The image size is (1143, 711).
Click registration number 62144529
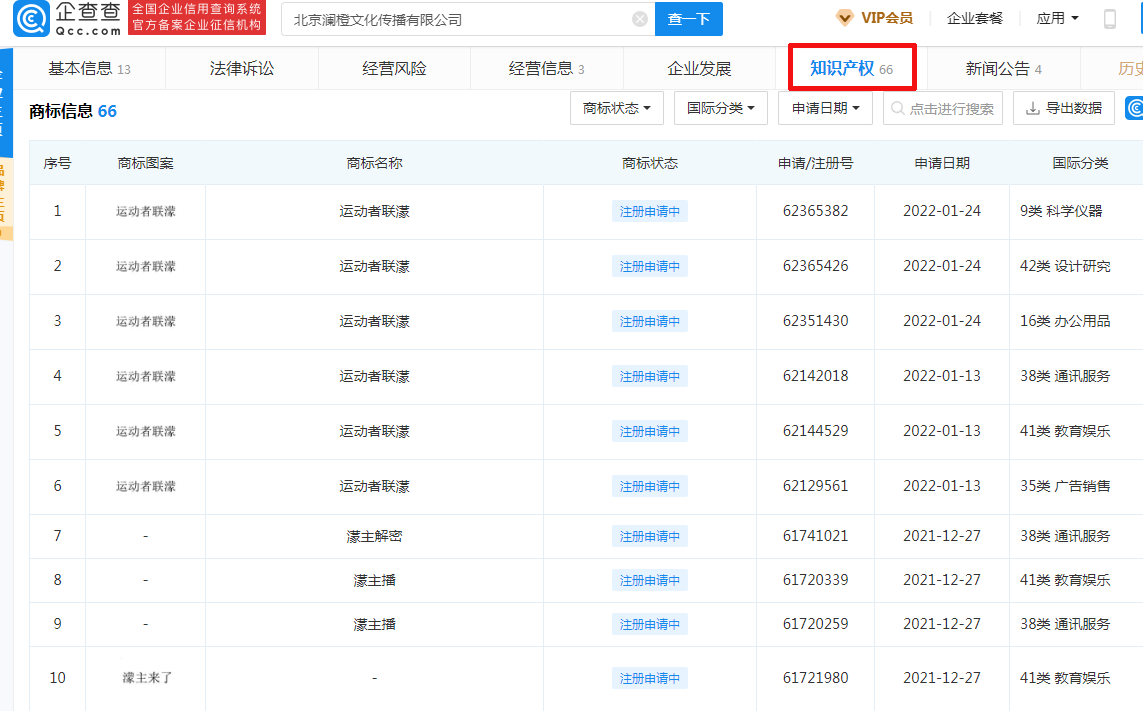pos(816,430)
